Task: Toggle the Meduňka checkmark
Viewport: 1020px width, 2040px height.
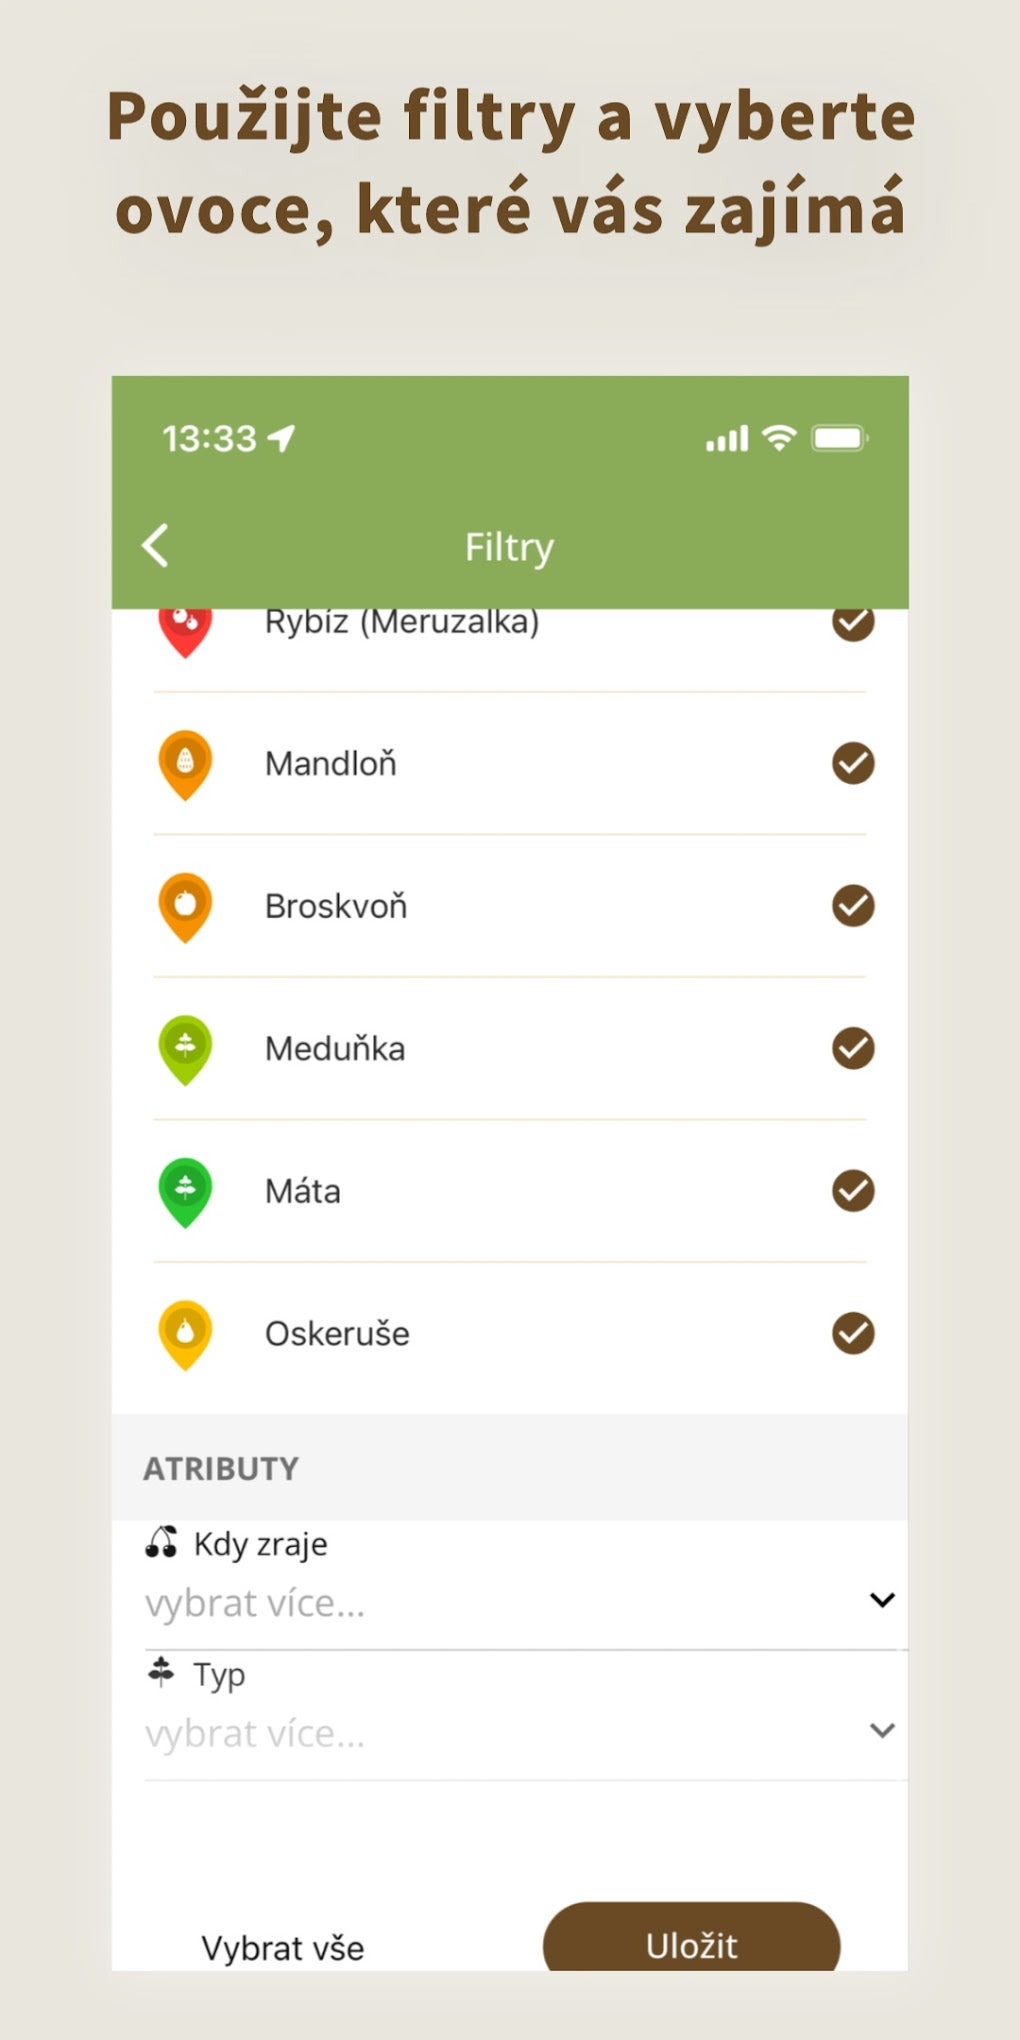Action: point(853,1048)
